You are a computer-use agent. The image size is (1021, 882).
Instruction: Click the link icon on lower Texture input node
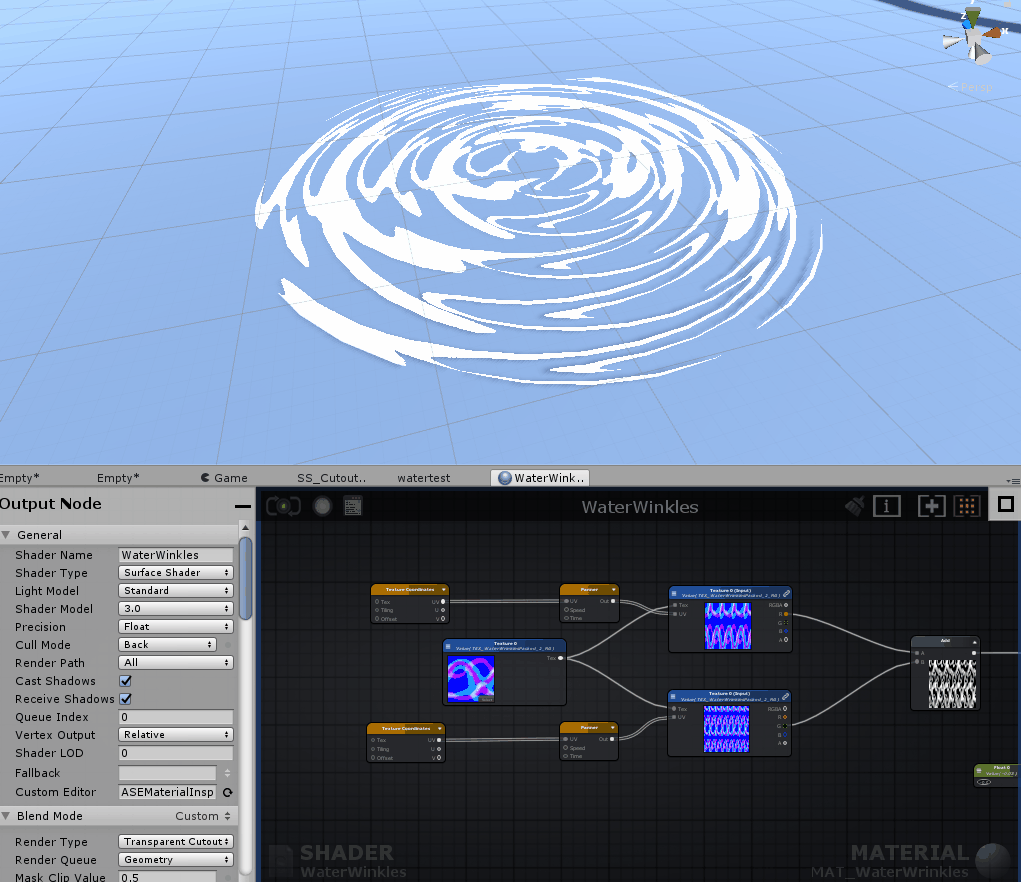click(785, 696)
